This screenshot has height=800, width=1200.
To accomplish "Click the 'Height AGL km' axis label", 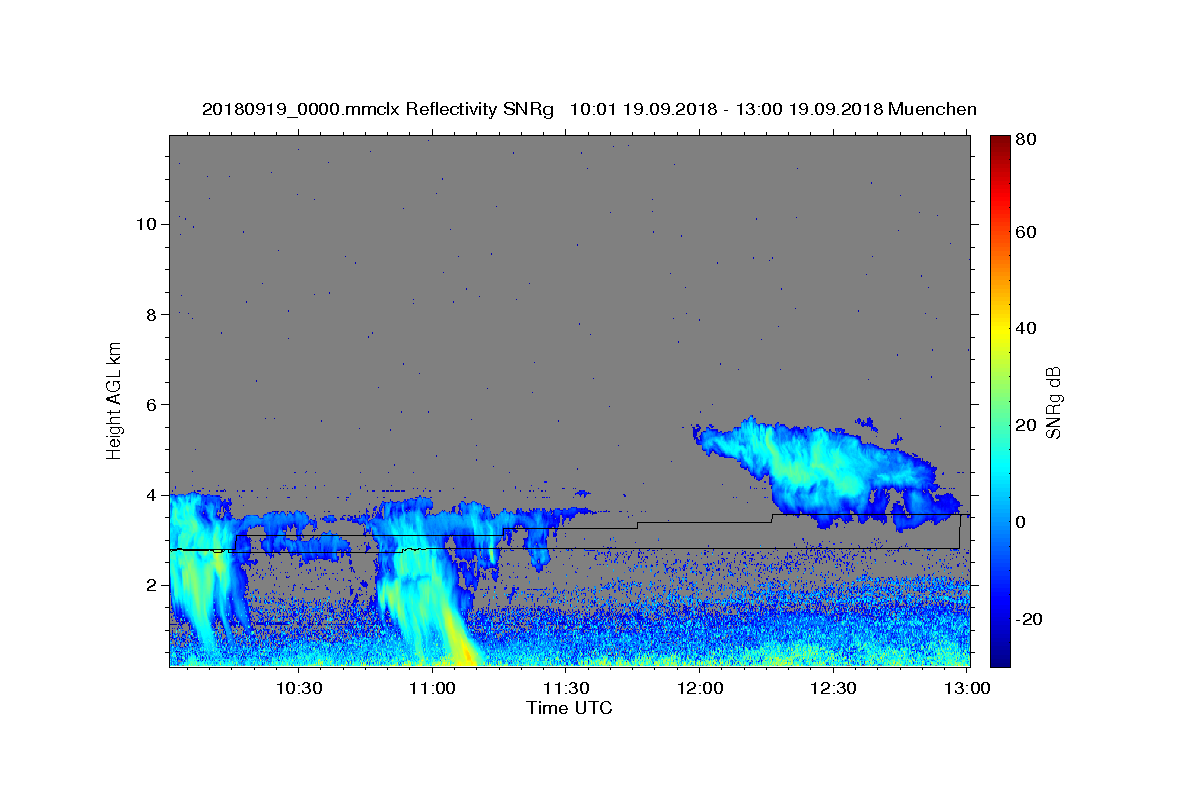I will coord(115,400).
